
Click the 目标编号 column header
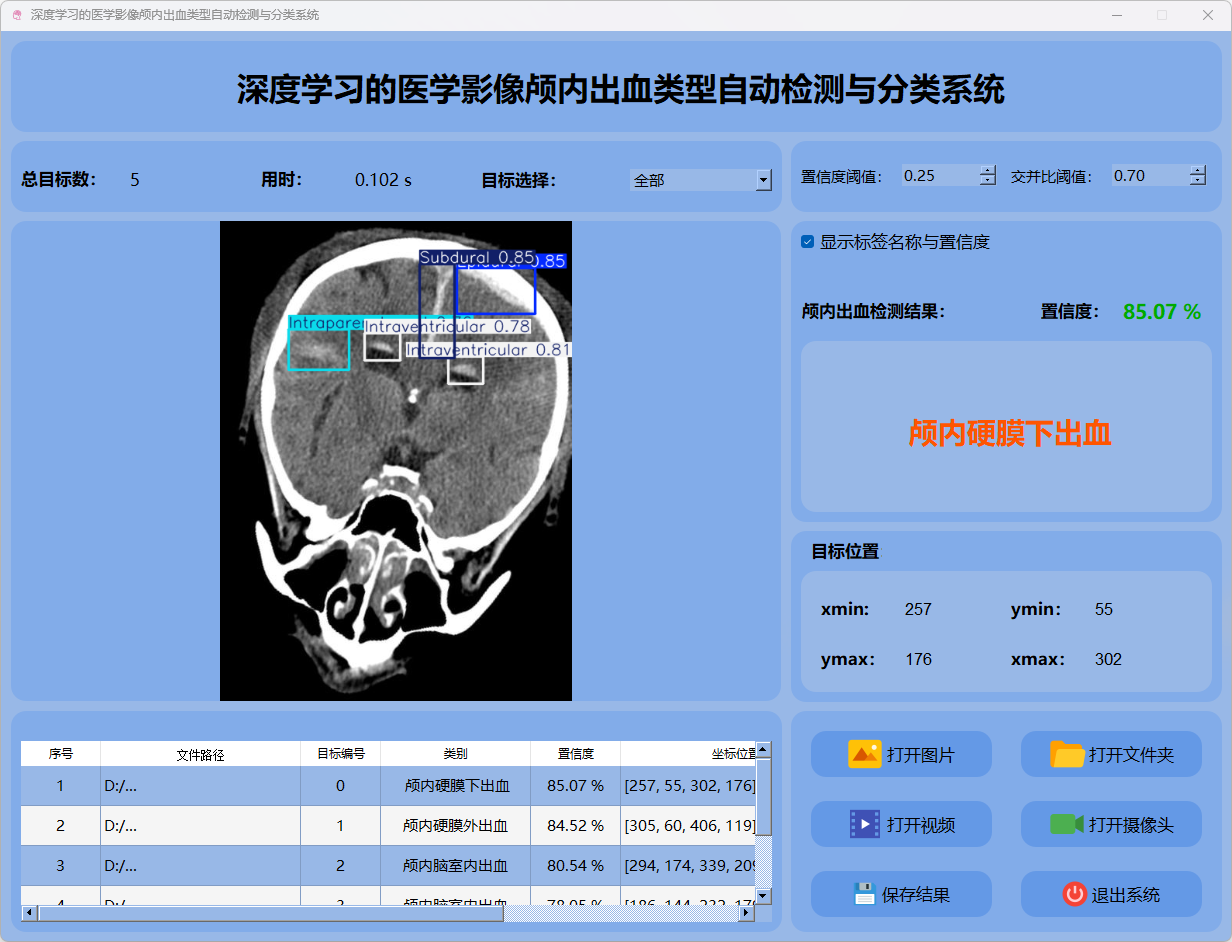pos(340,754)
